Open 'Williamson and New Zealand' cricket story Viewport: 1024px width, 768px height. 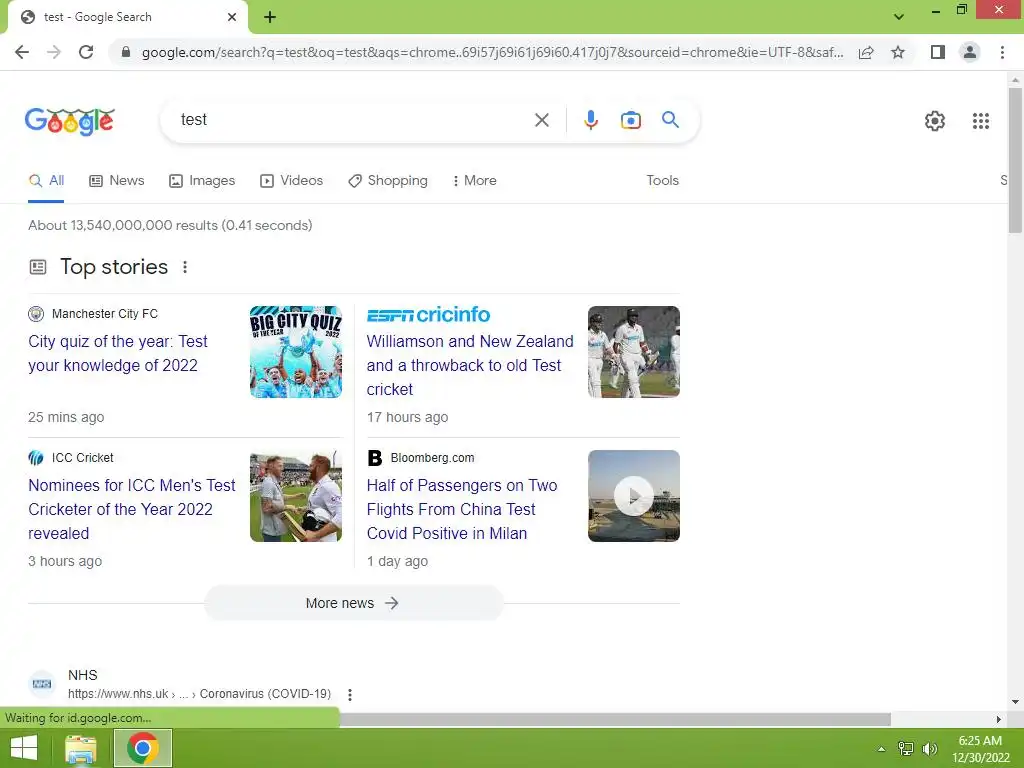point(470,365)
